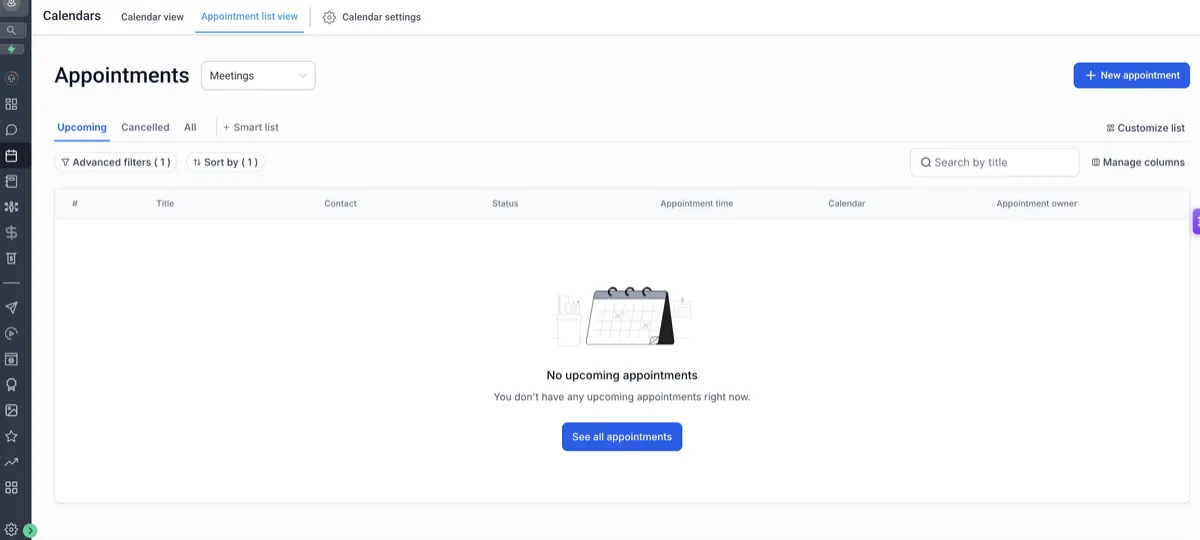This screenshot has height=540, width=1200.
Task: Open the Media Storage image icon
Action: click(x=12, y=410)
